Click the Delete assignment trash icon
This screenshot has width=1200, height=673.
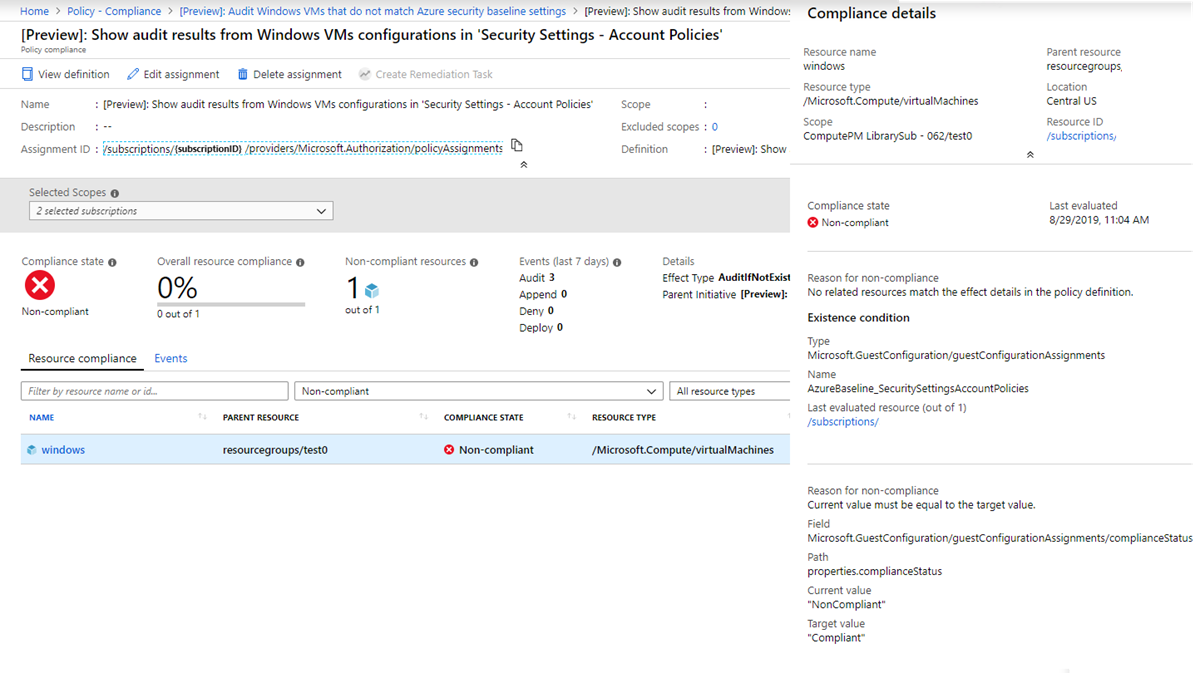[243, 75]
